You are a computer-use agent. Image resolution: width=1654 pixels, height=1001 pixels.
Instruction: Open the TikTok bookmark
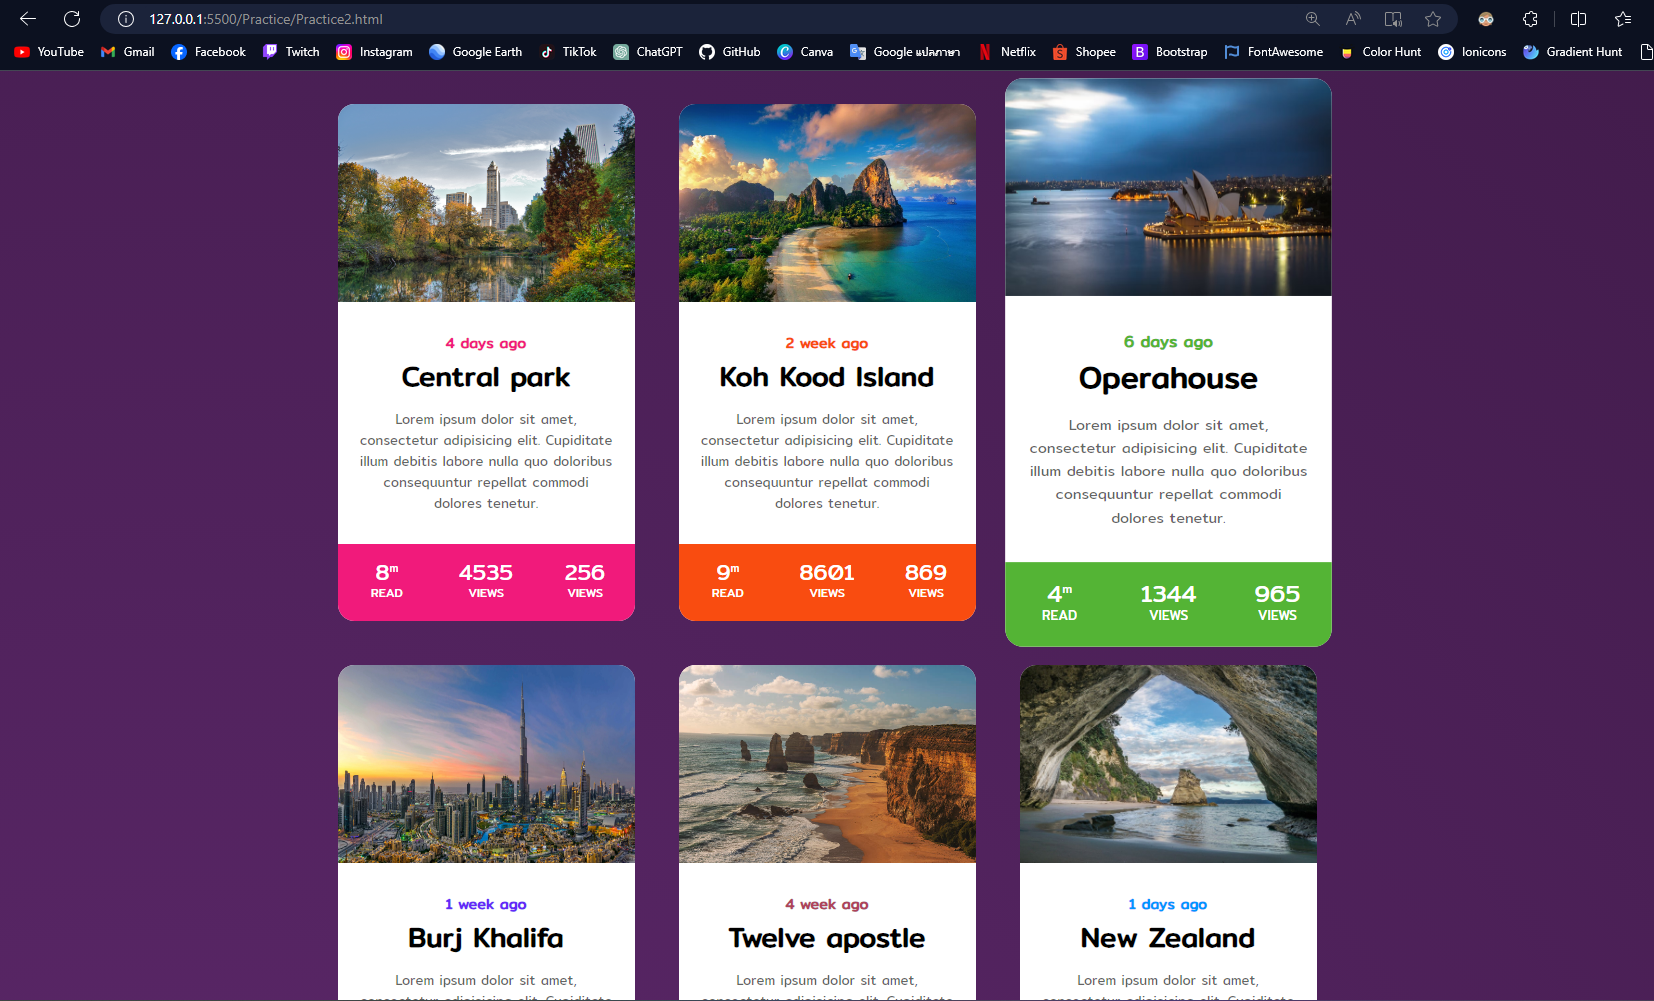point(567,52)
